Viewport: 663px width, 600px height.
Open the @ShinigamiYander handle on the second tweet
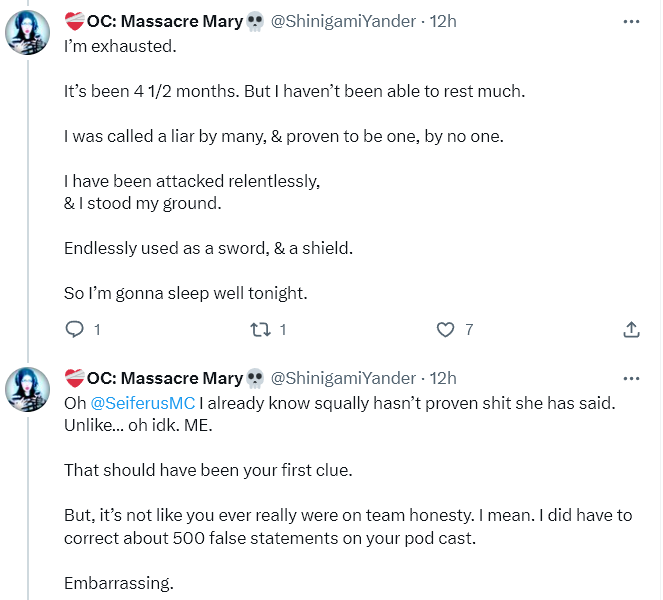[343, 378]
